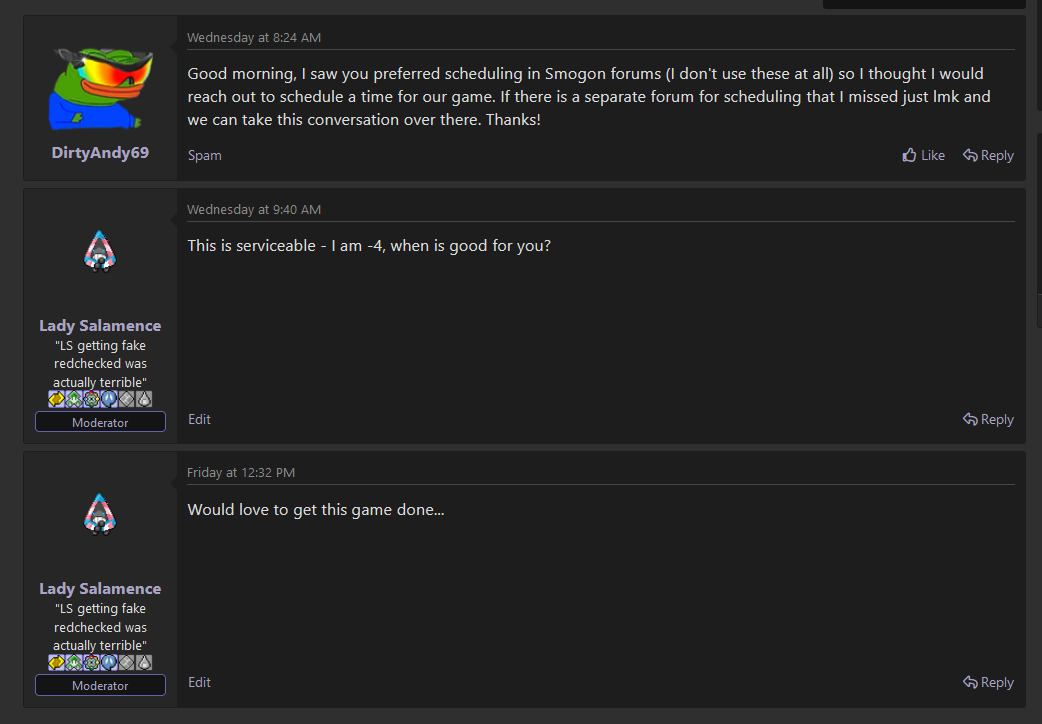Image resolution: width=1042 pixels, height=724 pixels.
Task: Edit the "Would love to get this game done" message
Action: coord(199,682)
